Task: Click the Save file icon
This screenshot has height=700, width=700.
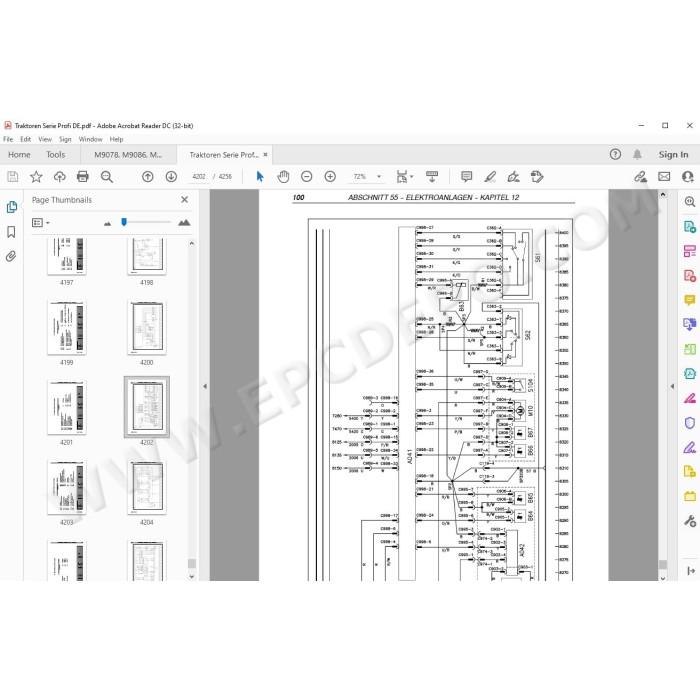Action: pyautogui.click(x=13, y=177)
